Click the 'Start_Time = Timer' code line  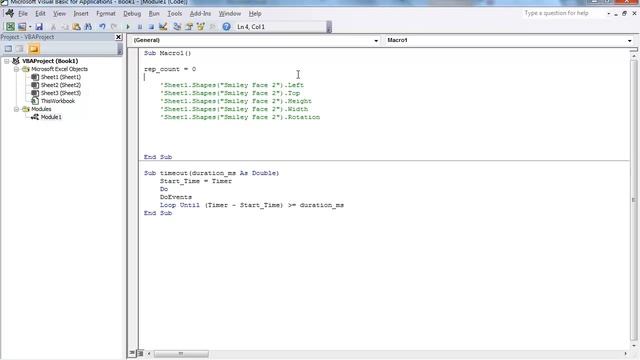click(196, 181)
